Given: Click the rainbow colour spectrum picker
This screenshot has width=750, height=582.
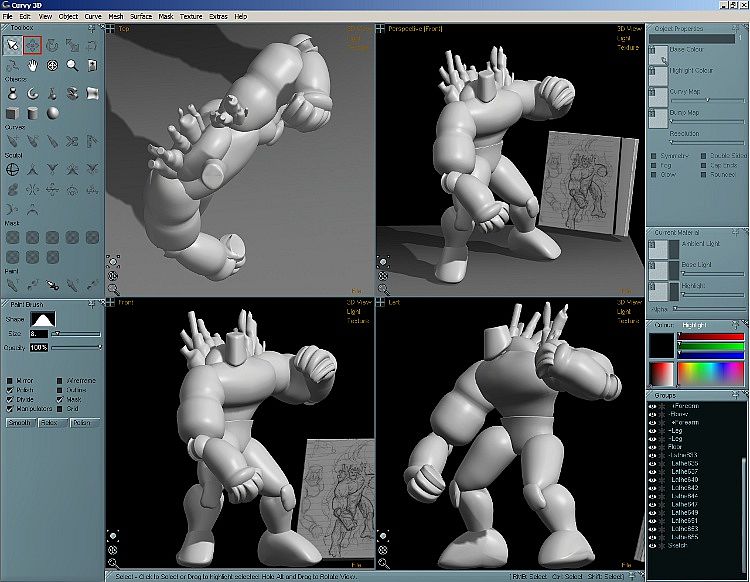Looking at the screenshot, I should pyautogui.click(x=710, y=373).
